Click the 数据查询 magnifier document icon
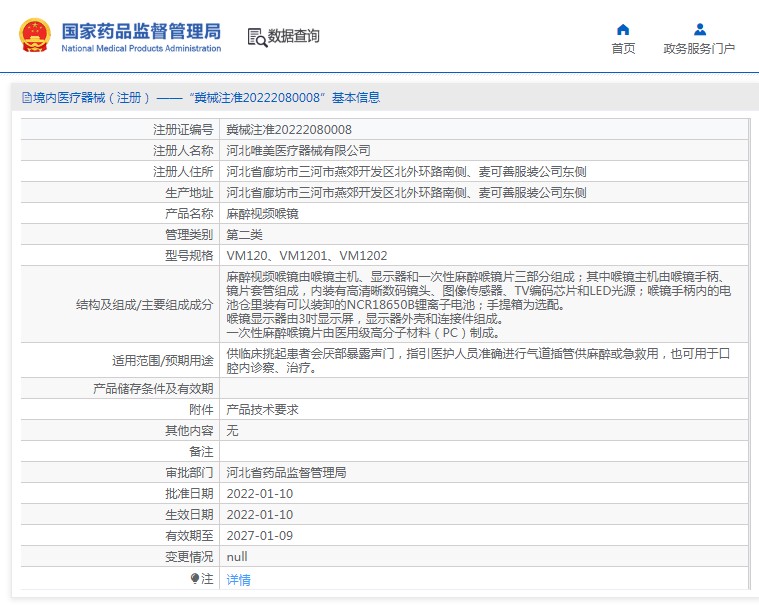The height and width of the screenshot is (605, 759). [257, 37]
